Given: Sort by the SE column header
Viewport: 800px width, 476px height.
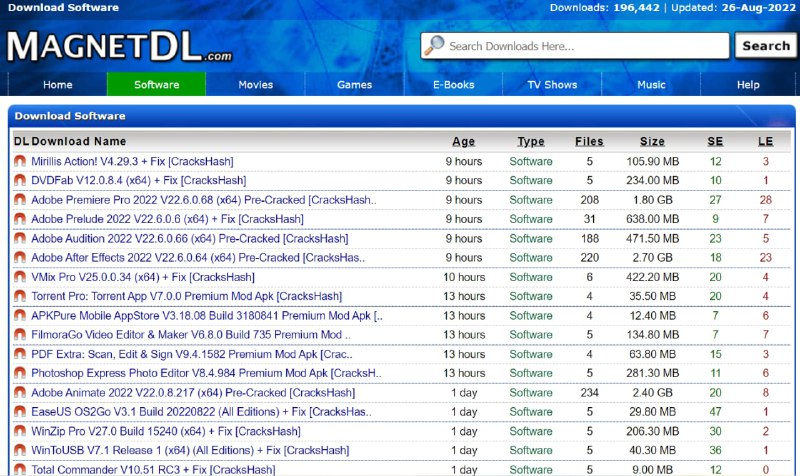Looking at the screenshot, I should pos(715,141).
